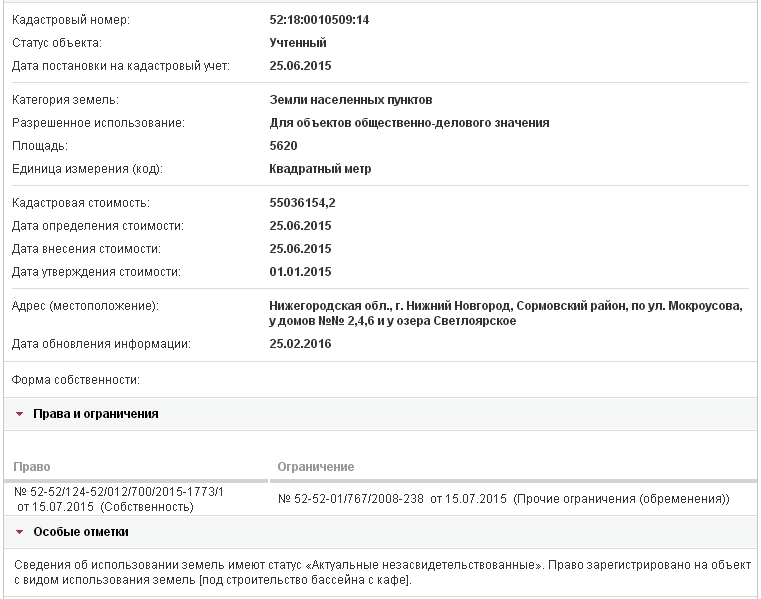The height and width of the screenshot is (599, 761).
Task: Click the Учтенный status value
Action: [x=298, y=43]
